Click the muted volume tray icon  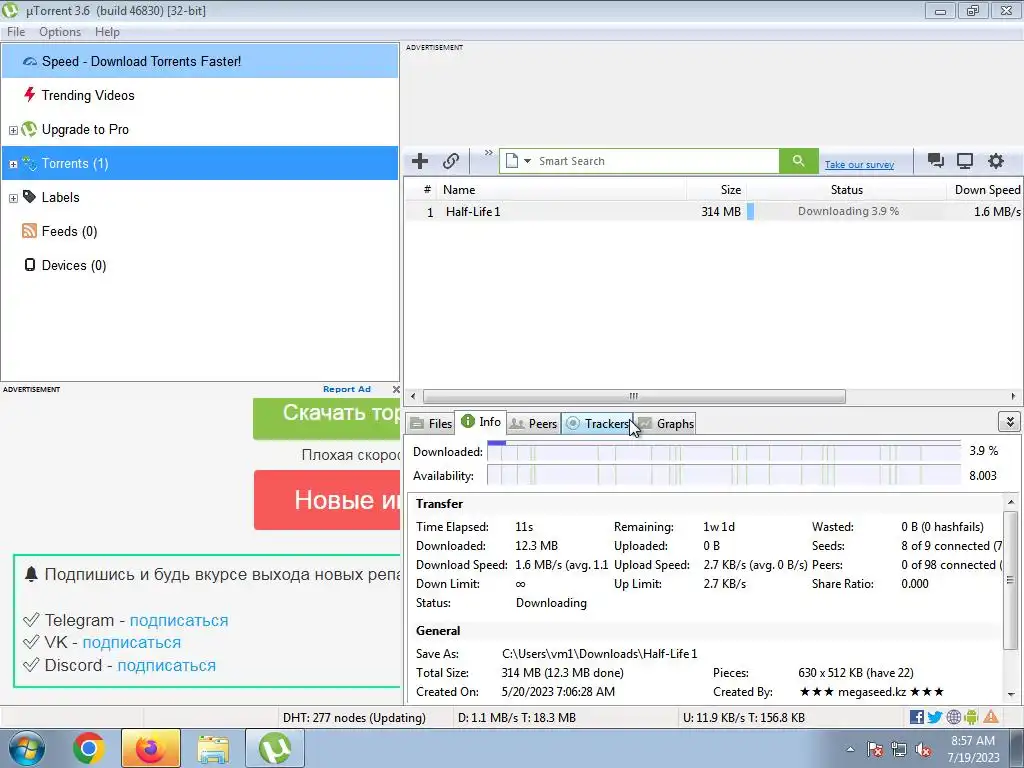[923, 750]
